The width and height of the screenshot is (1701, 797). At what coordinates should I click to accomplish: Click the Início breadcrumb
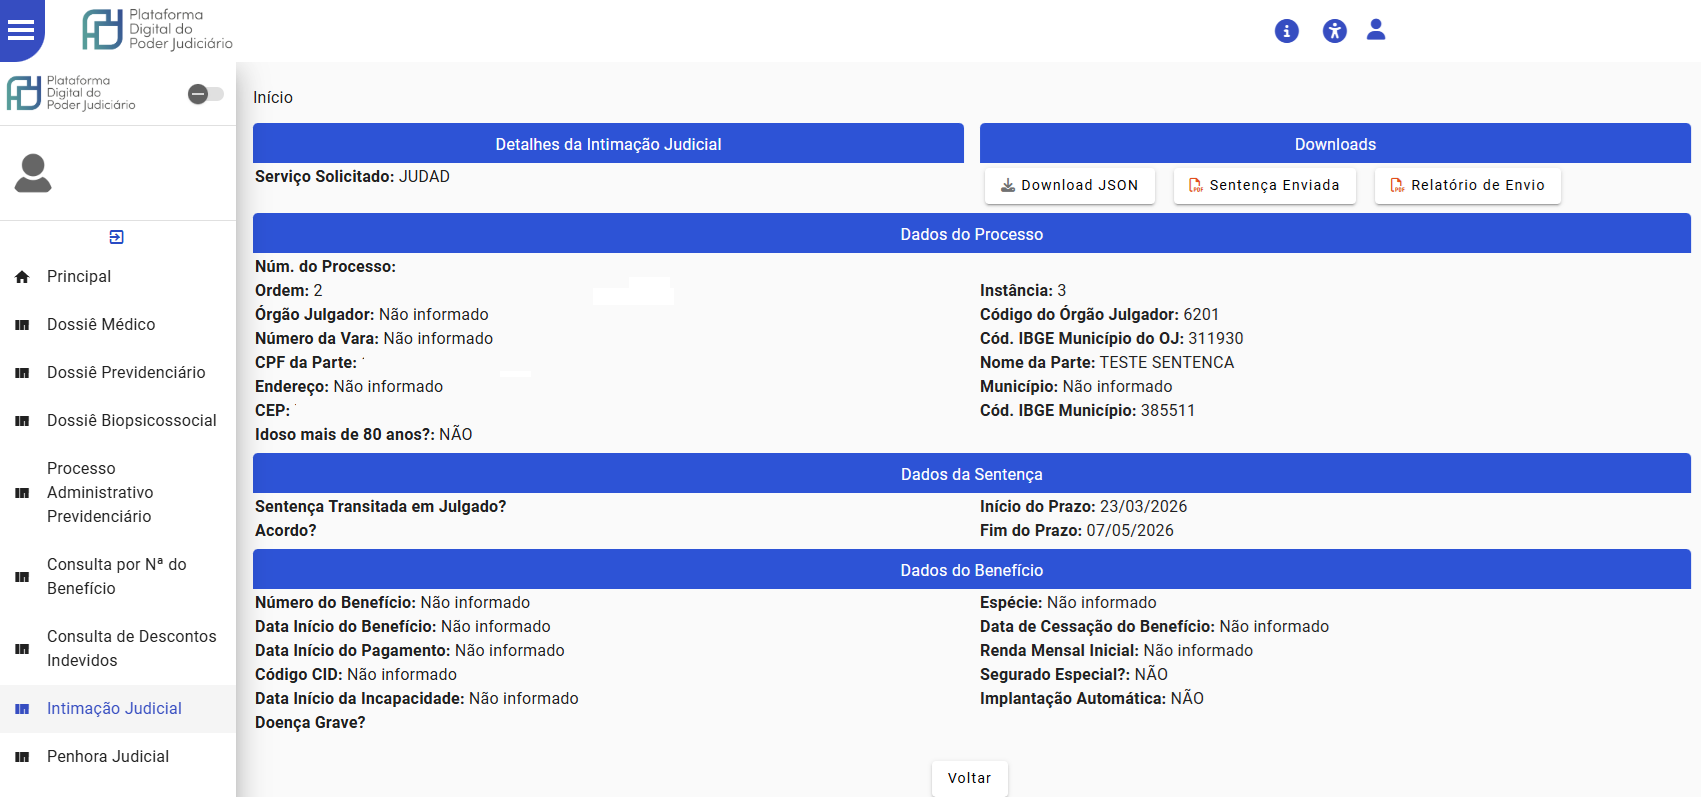pyautogui.click(x=273, y=97)
